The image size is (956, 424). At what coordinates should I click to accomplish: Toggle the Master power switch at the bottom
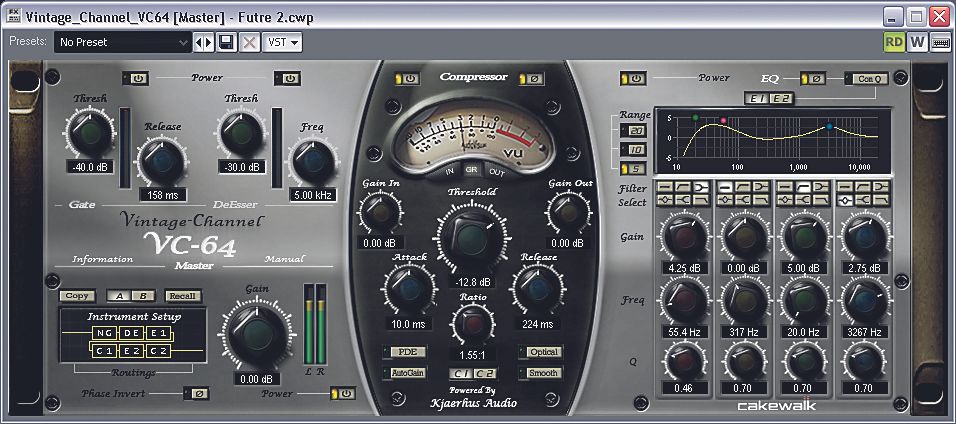[343, 394]
